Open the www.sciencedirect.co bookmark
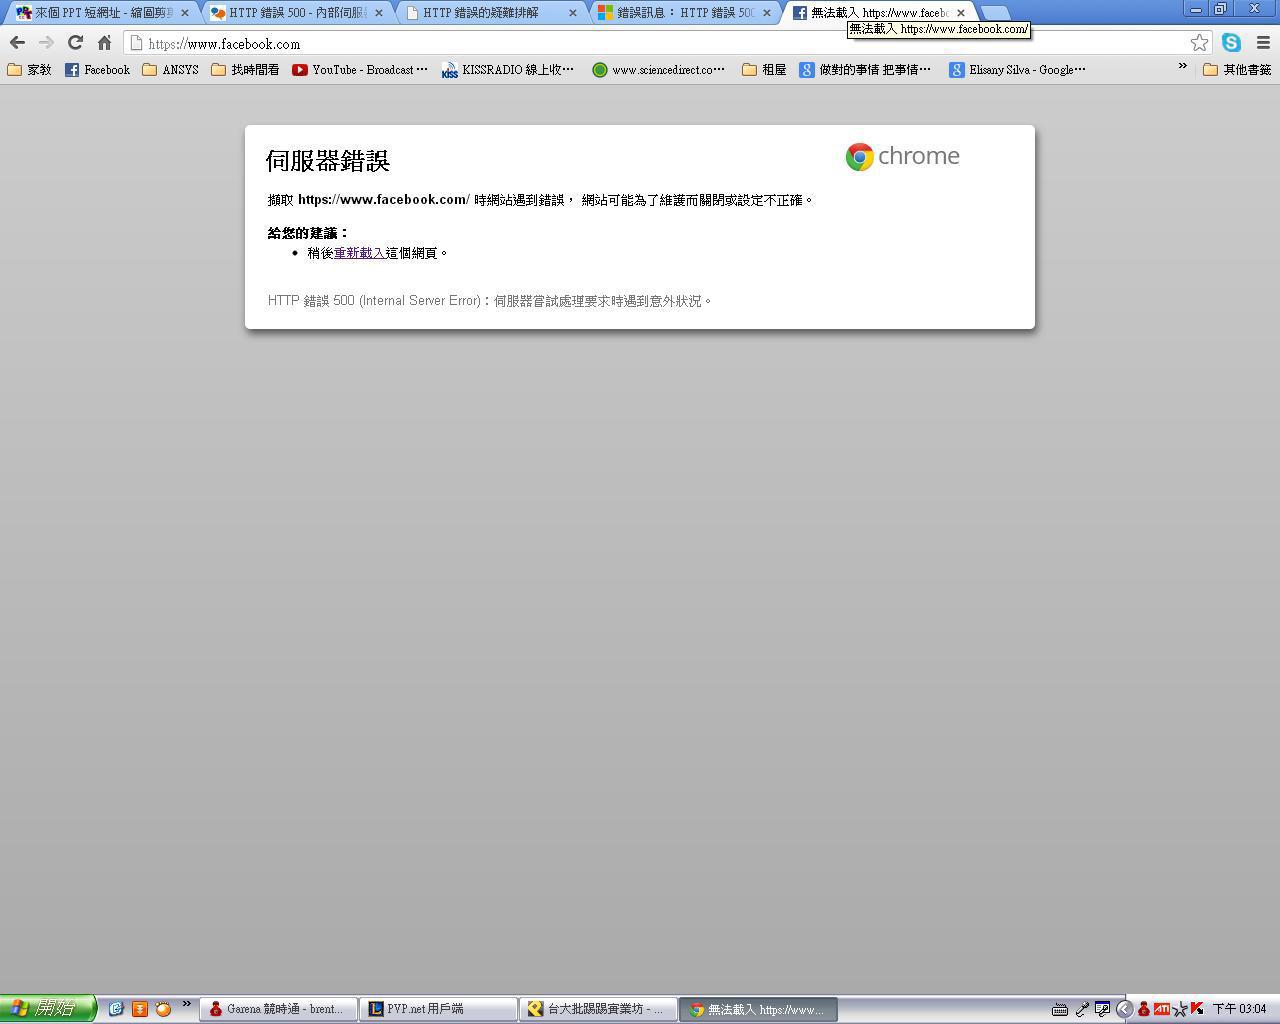The height and width of the screenshot is (1024, 1280). click(x=658, y=70)
